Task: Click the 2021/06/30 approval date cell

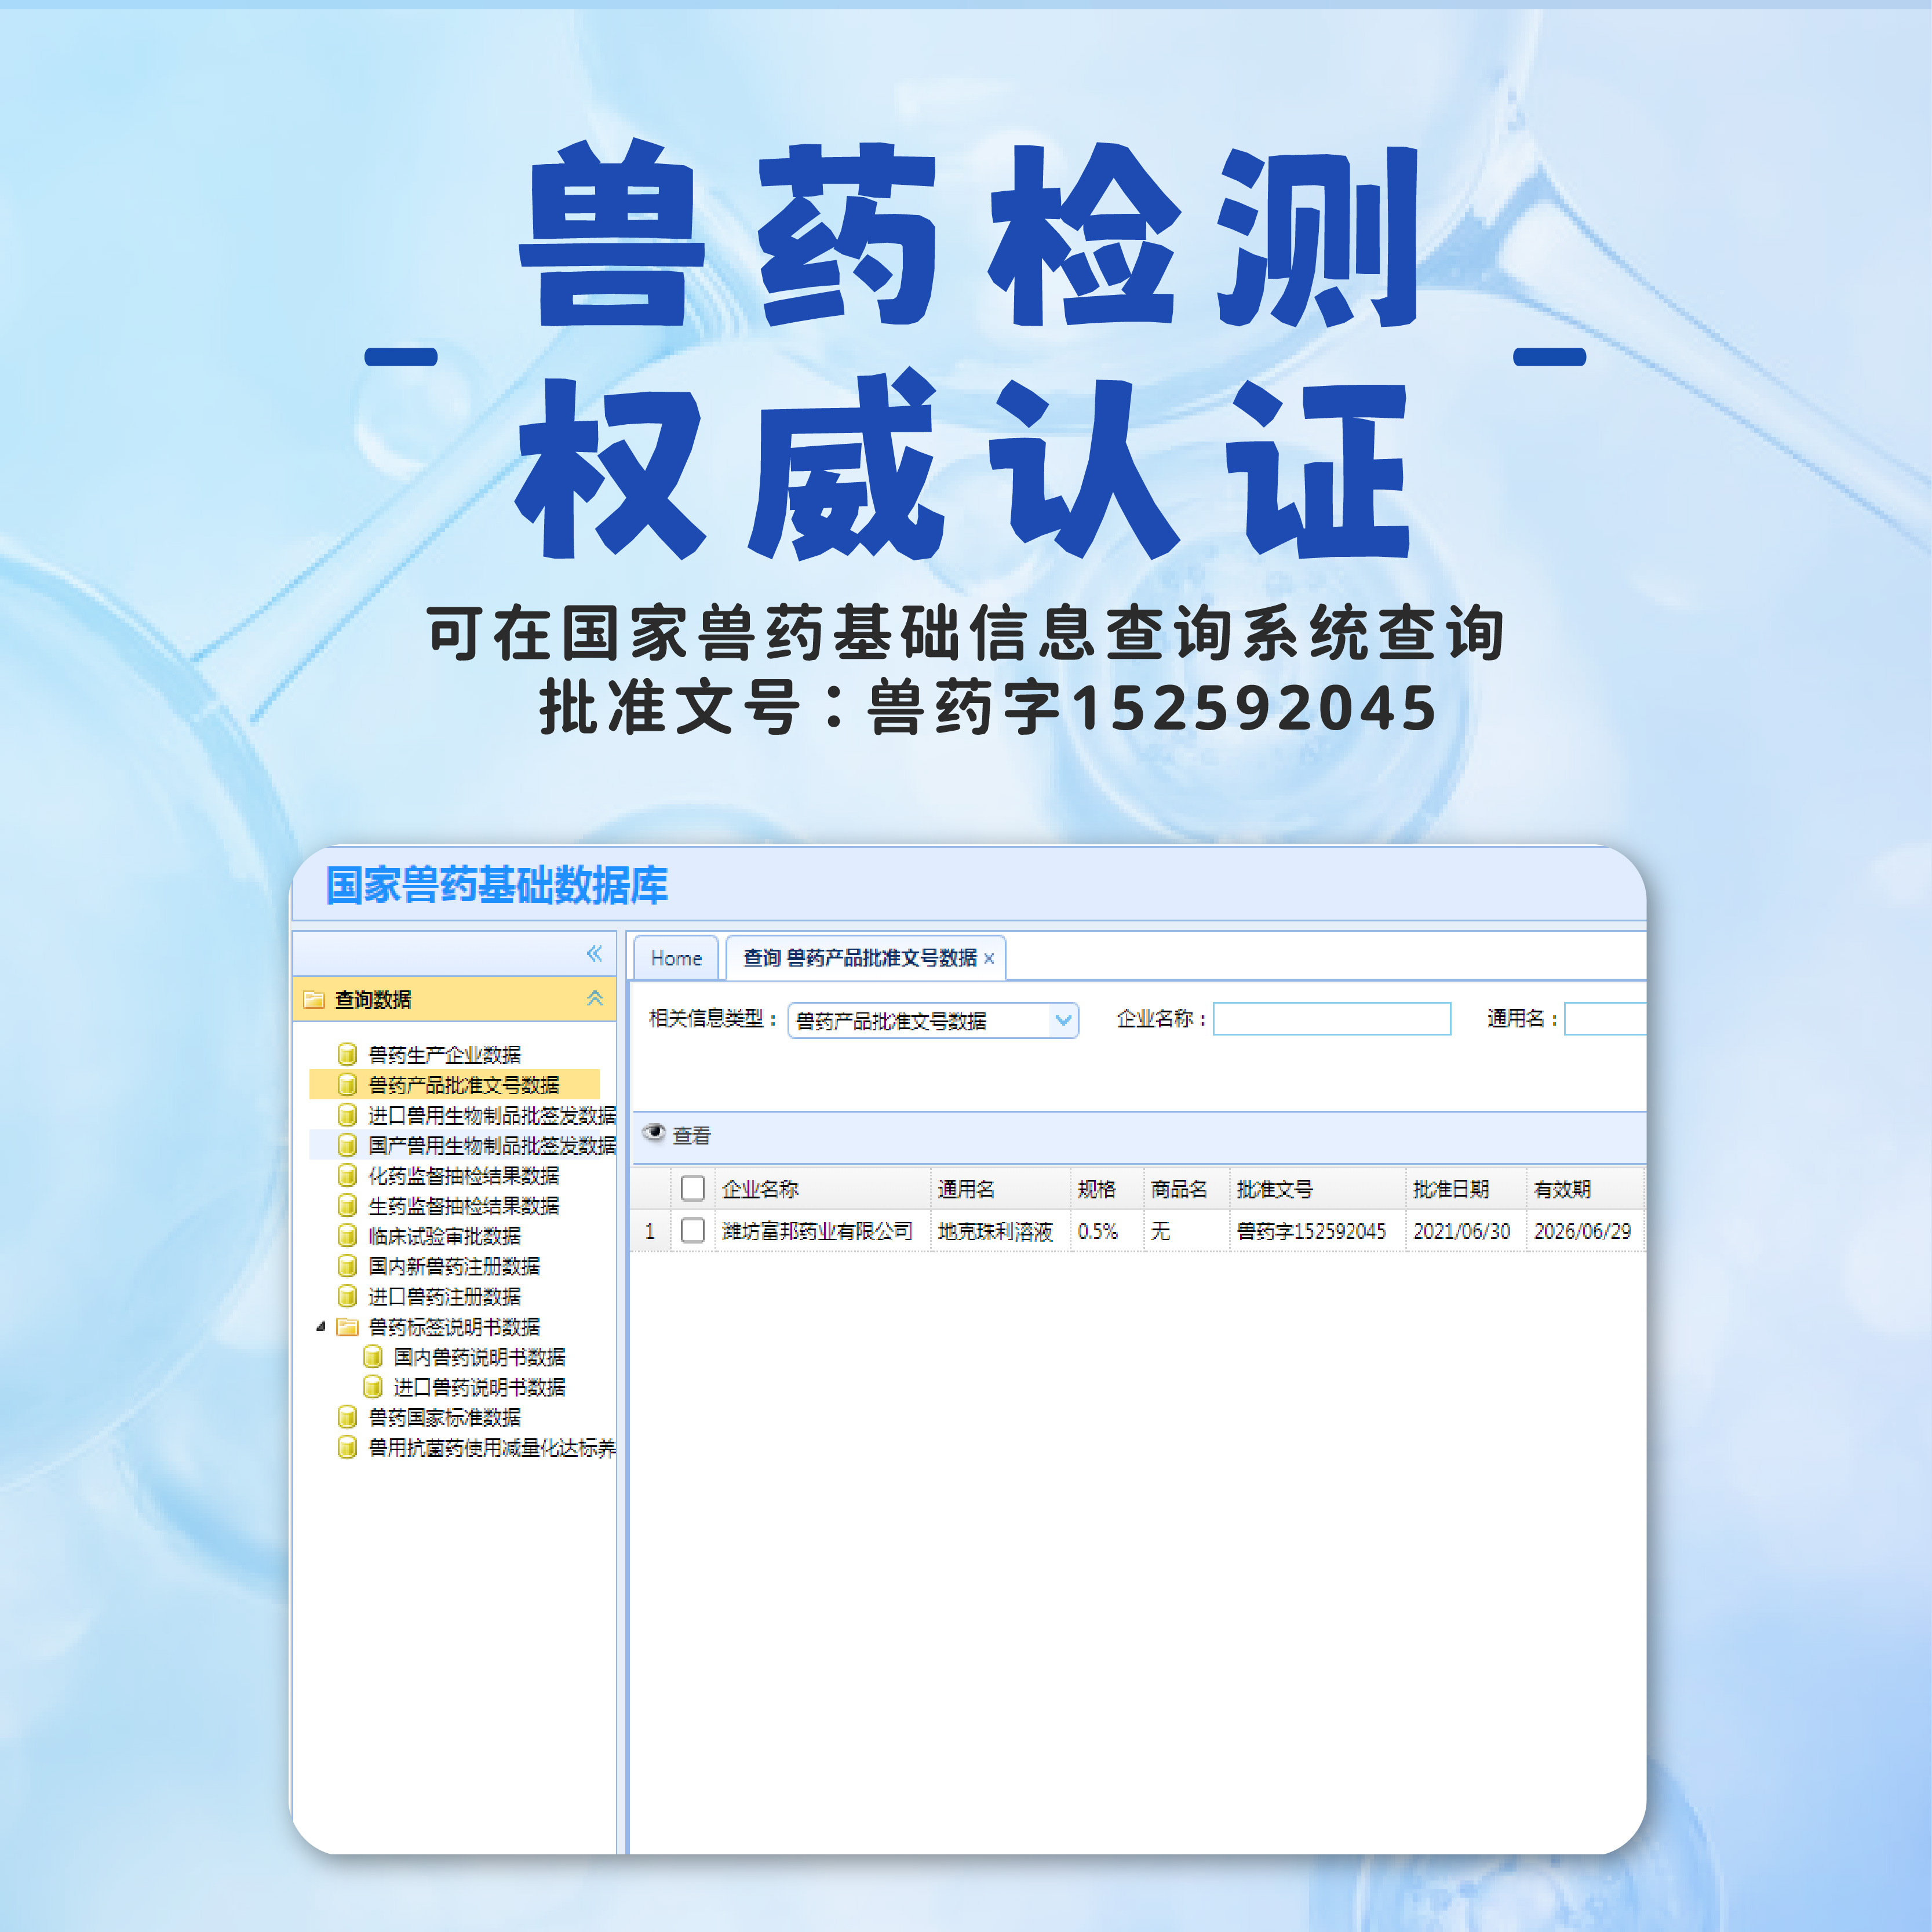Action: [1466, 1230]
